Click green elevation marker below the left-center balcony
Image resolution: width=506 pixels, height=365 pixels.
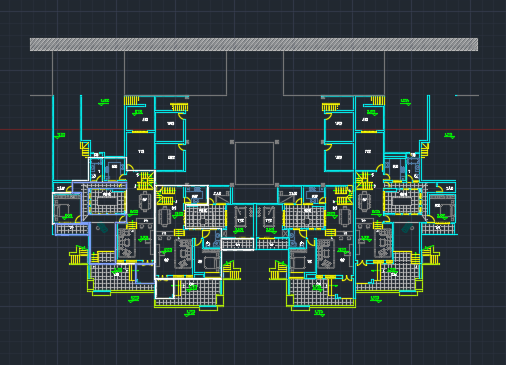pyautogui.click(x=189, y=313)
